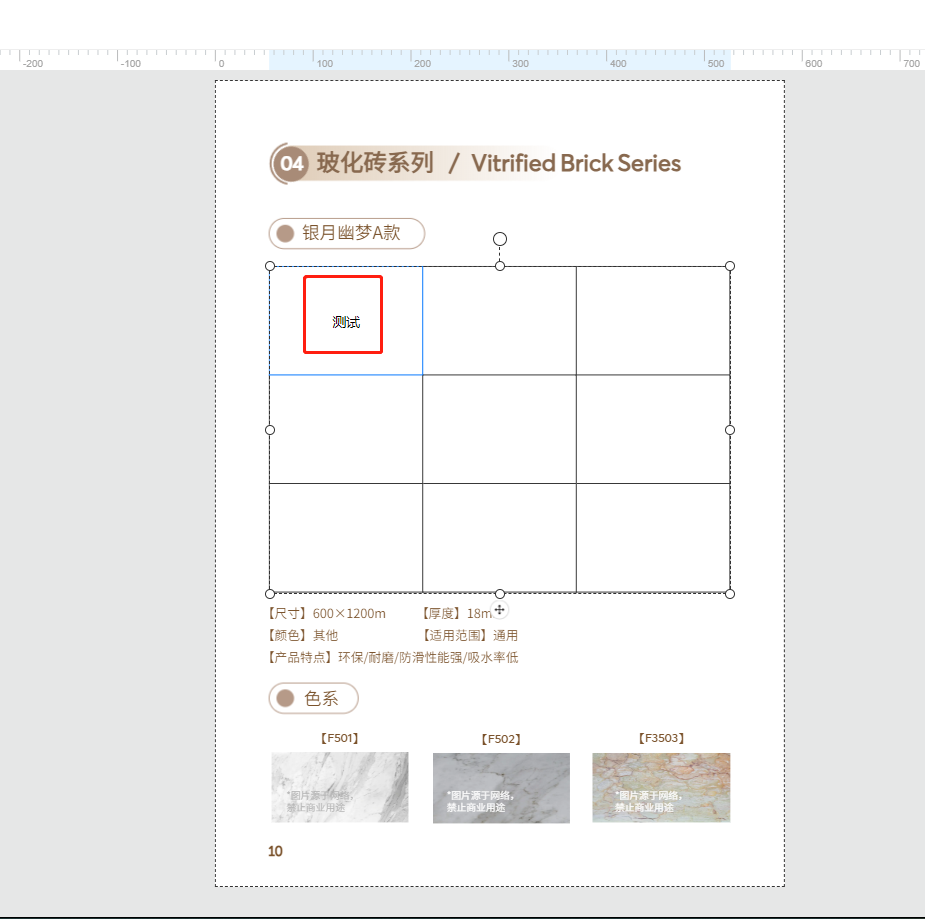This screenshot has width=925, height=919.
Task: Click the 04 circular number badge
Action: point(291,163)
